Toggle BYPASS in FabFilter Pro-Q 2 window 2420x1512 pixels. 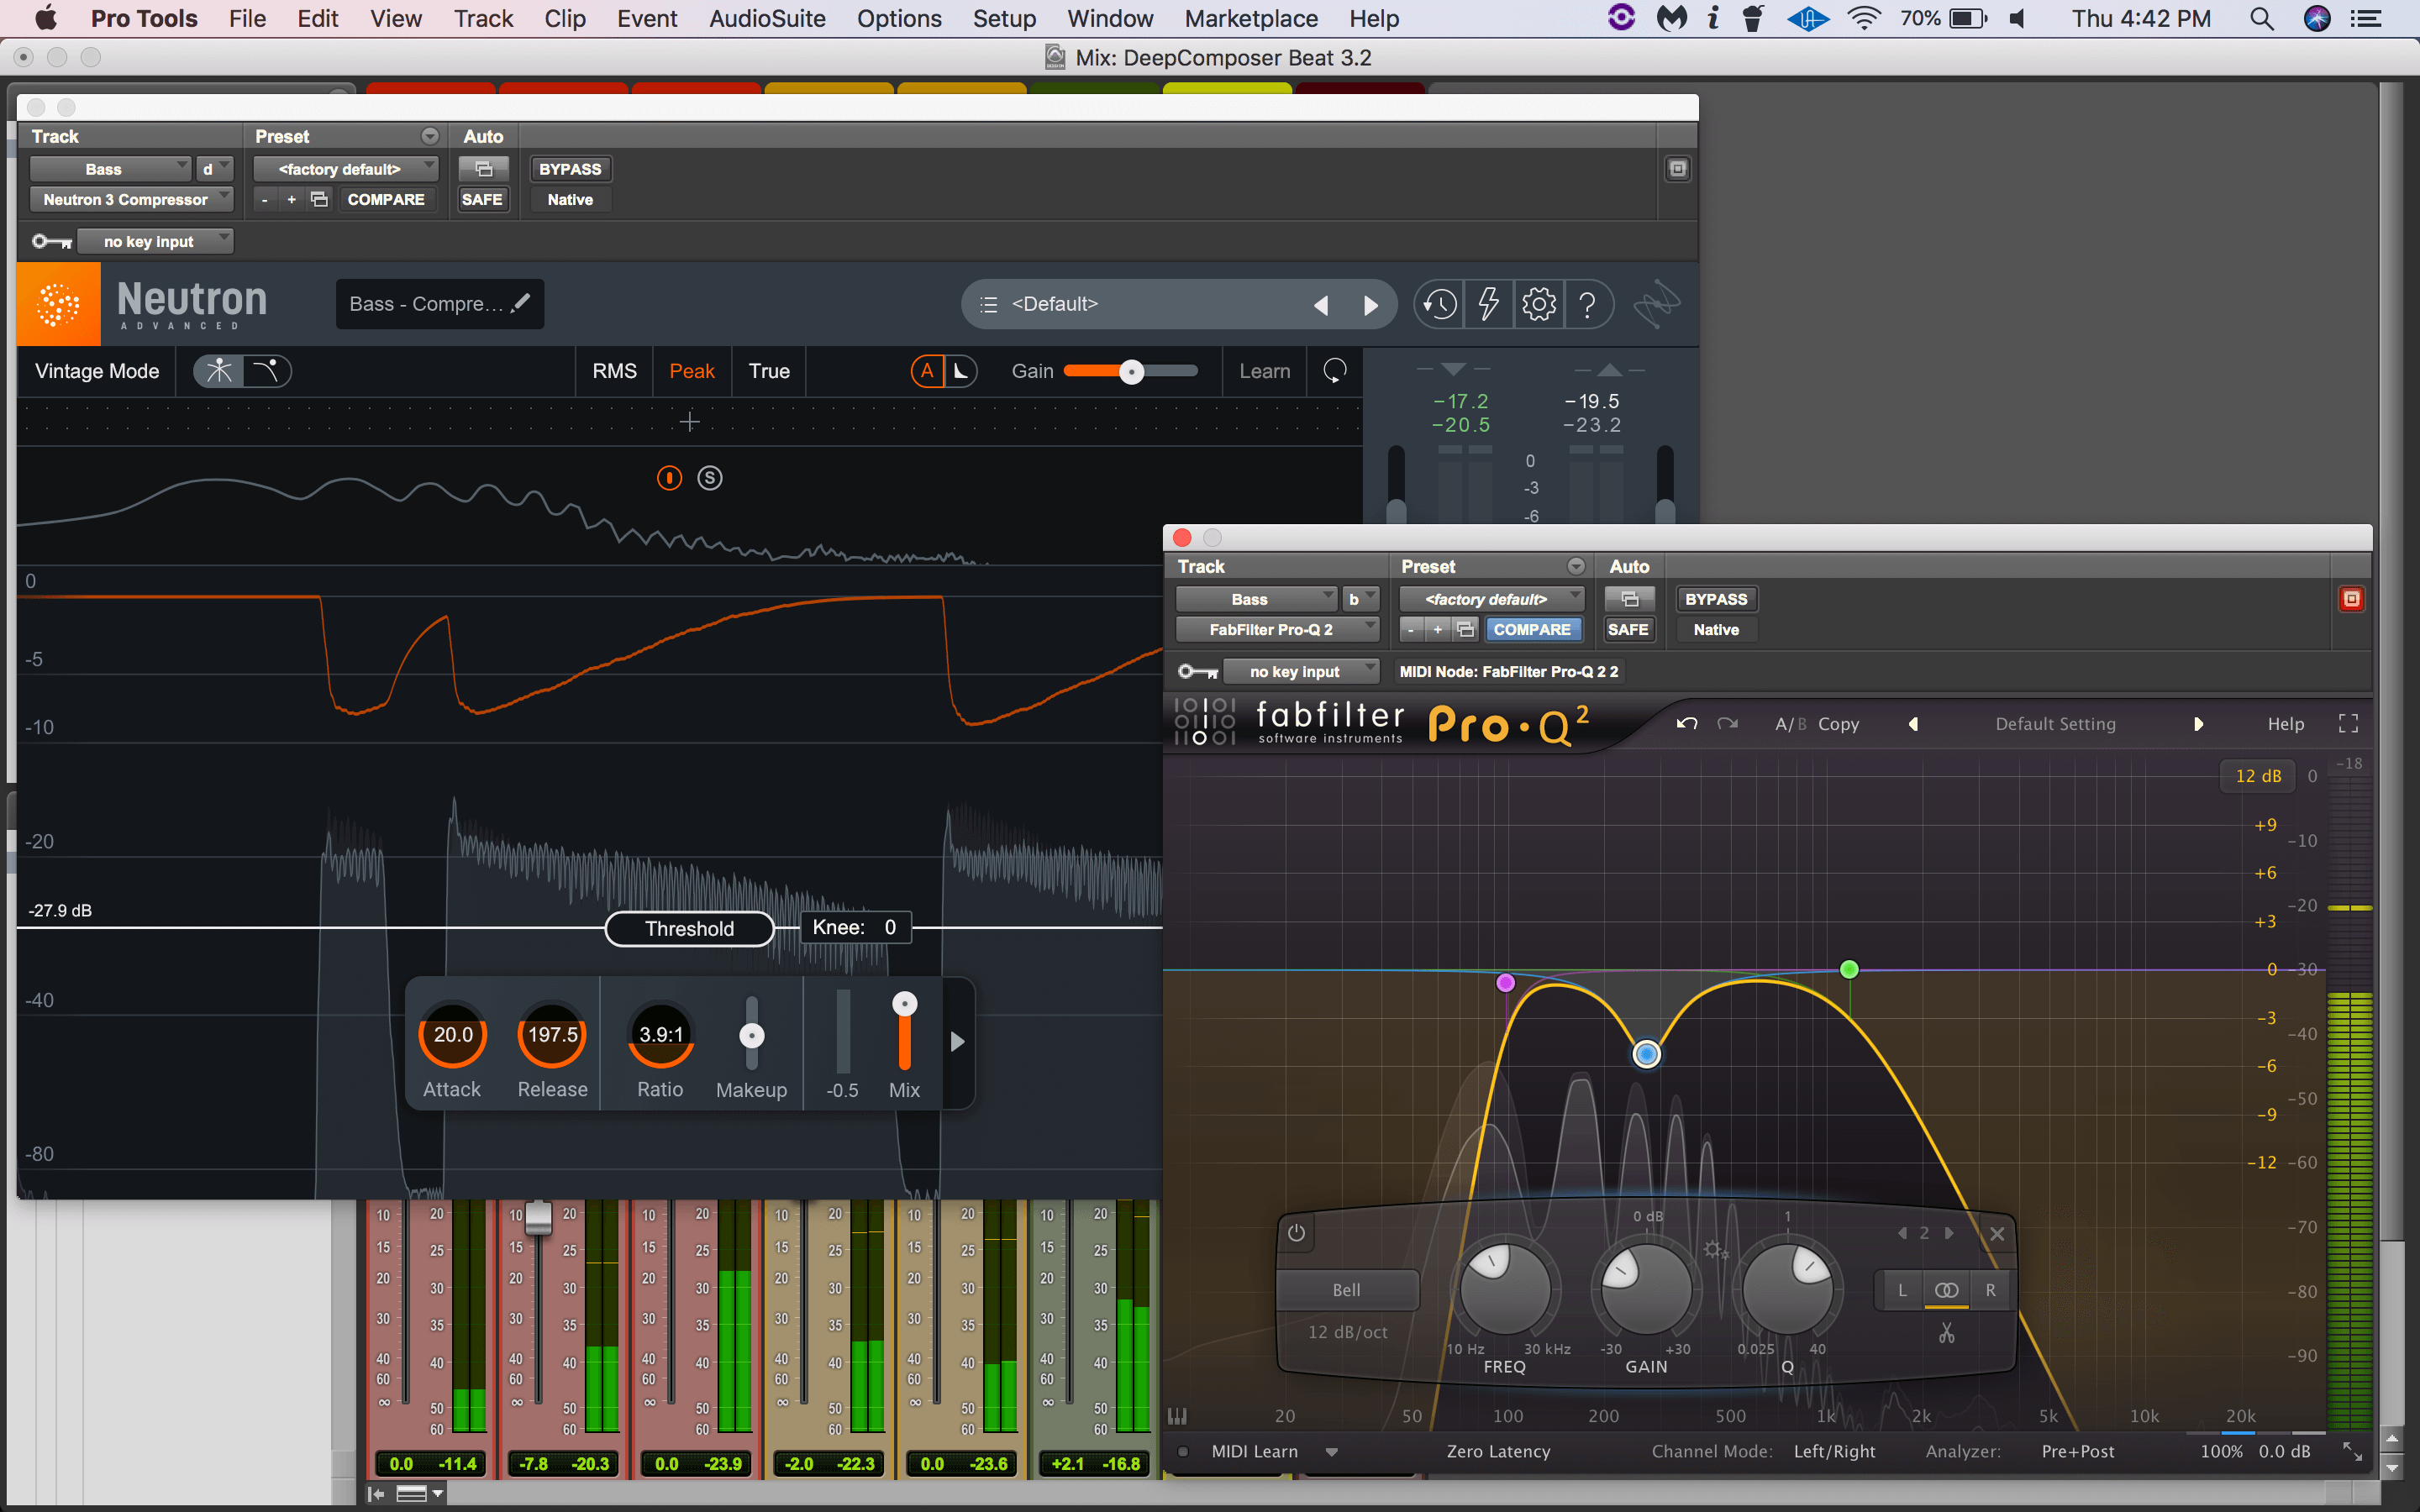click(x=1716, y=599)
